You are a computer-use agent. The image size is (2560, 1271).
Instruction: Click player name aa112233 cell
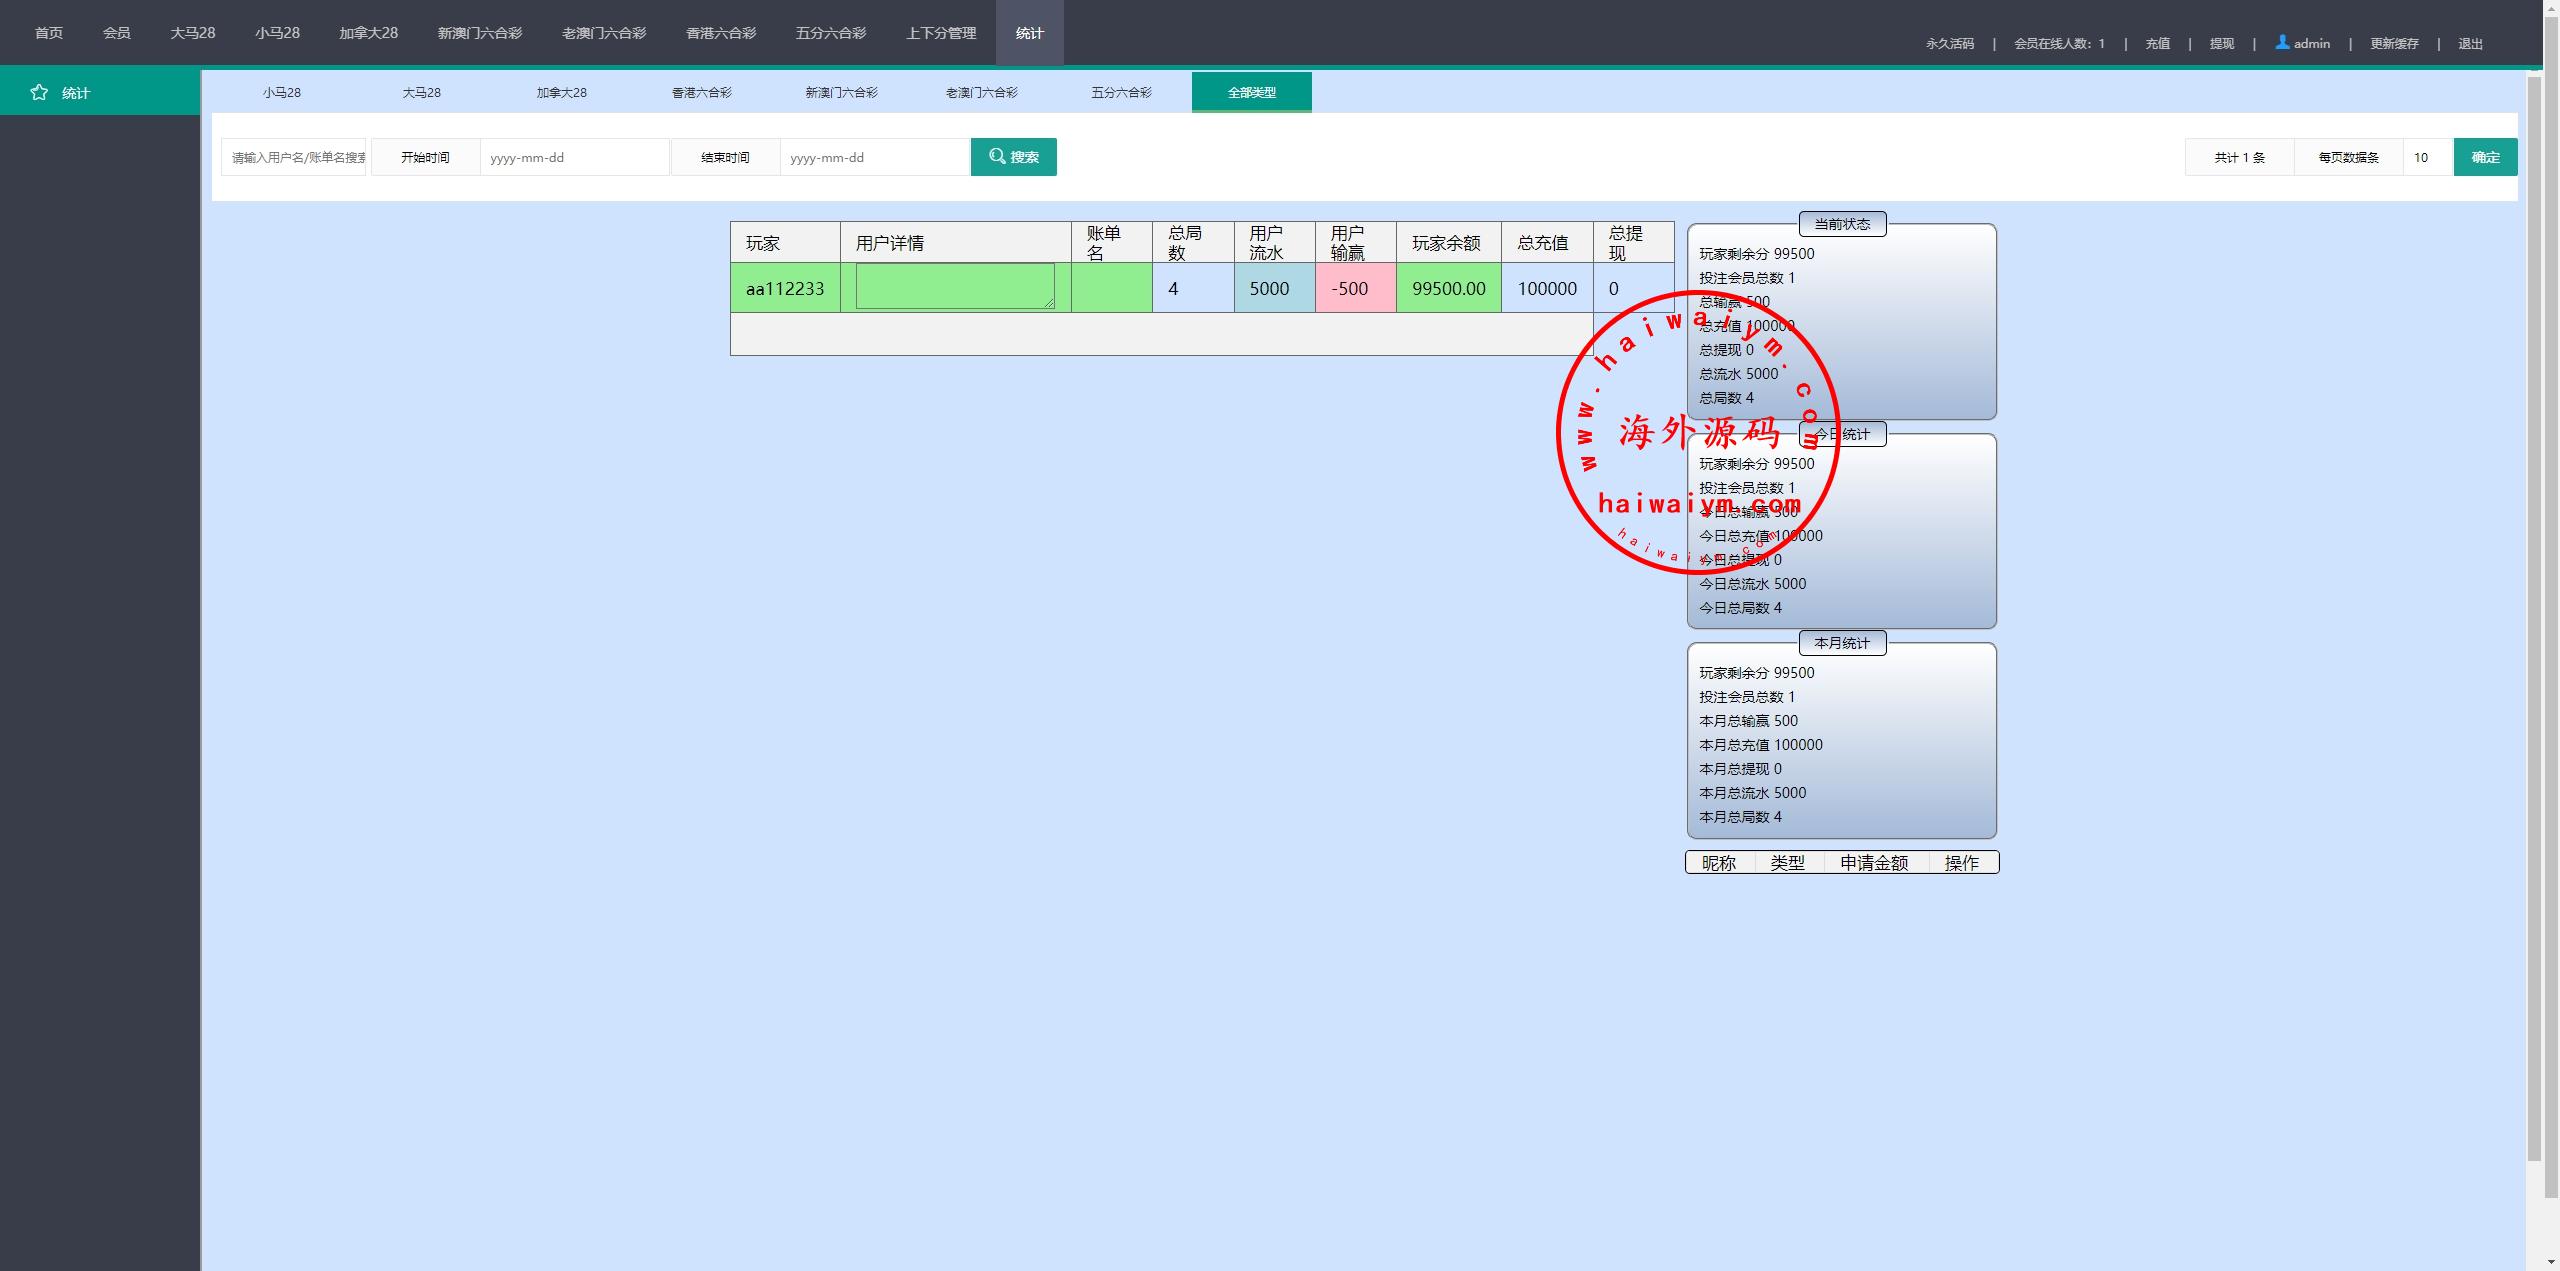[x=785, y=288]
